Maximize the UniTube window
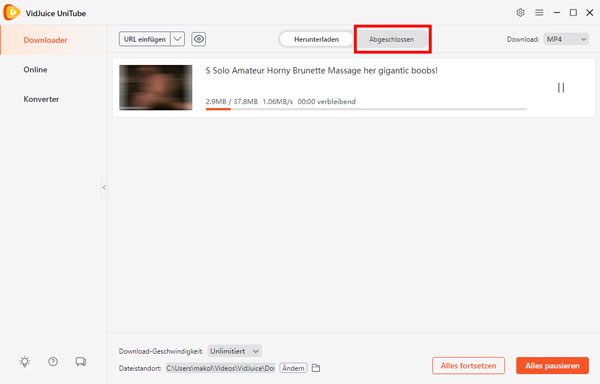The height and width of the screenshot is (384, 600). coord(573,13)
